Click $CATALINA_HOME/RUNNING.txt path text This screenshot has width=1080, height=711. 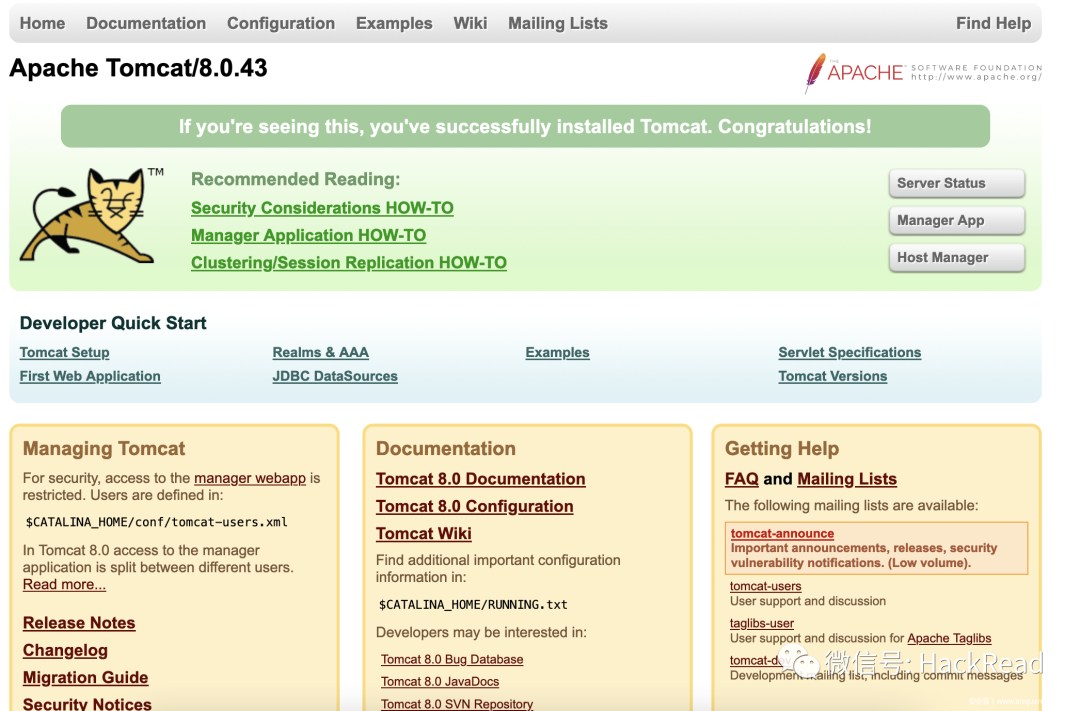473,605
